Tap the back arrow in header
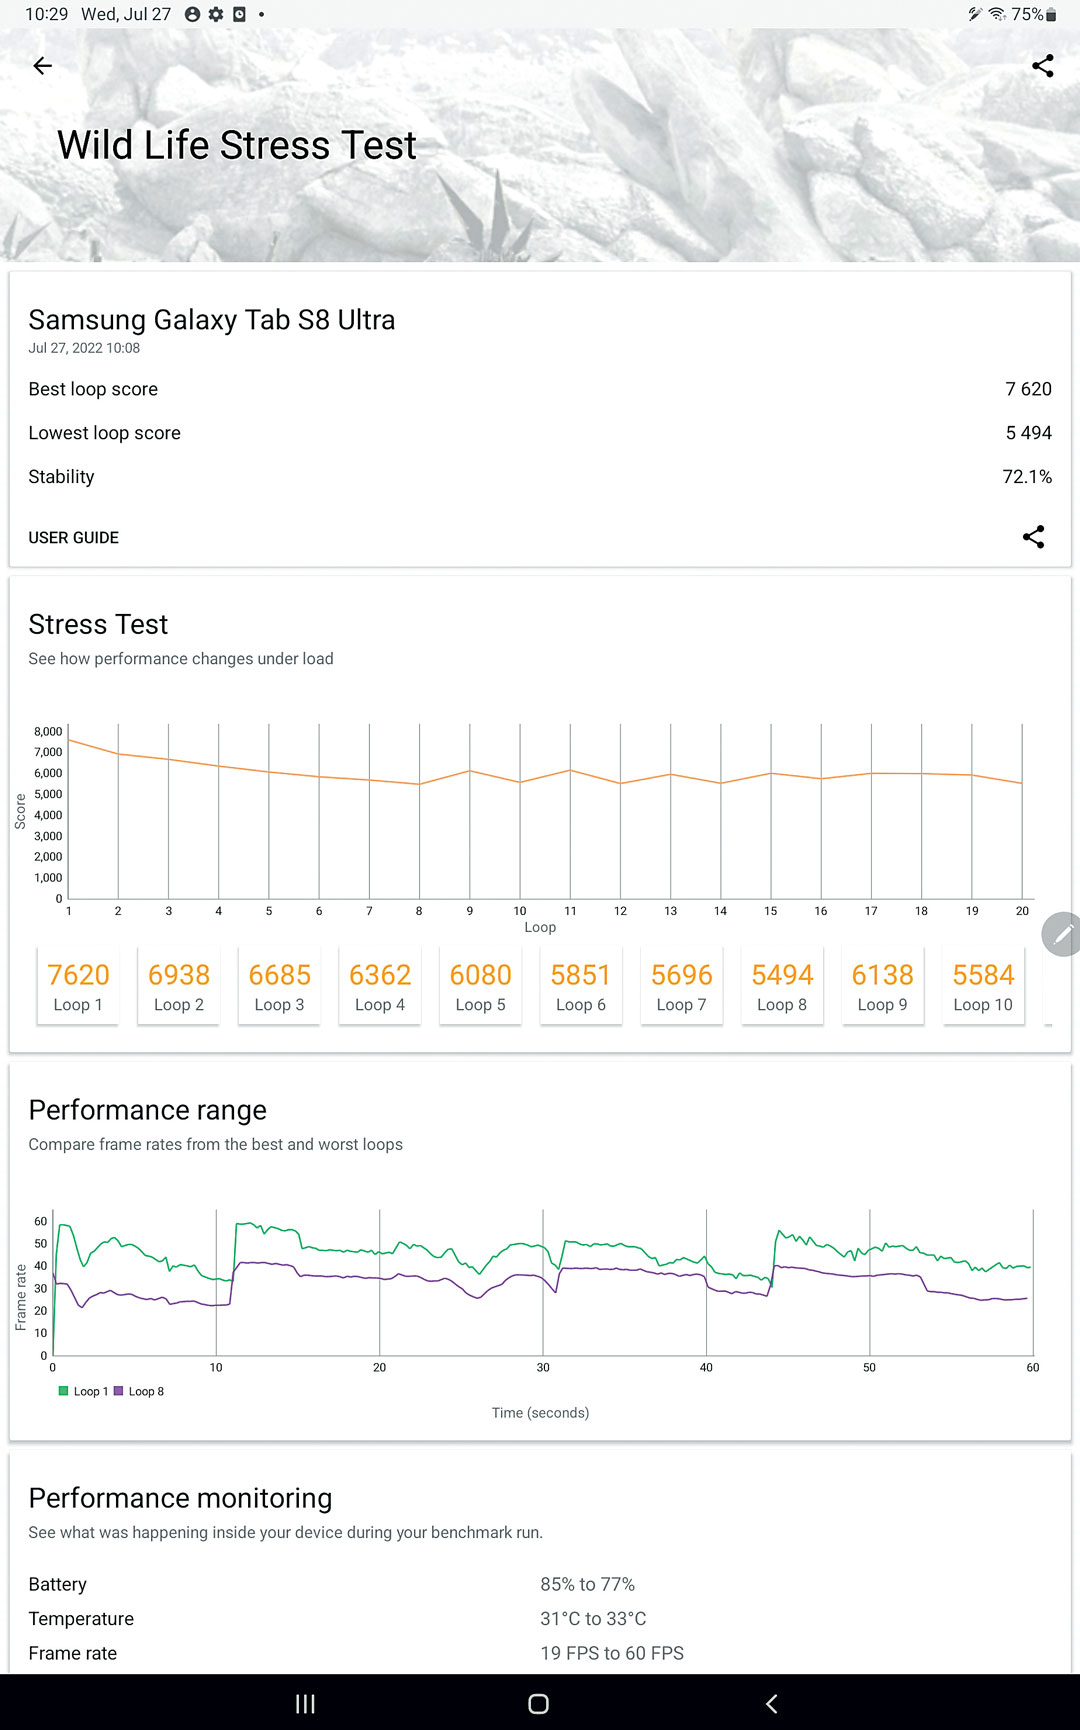Image resolution: width=1080 pixels, height=1730 pixels. click(42, 66)
